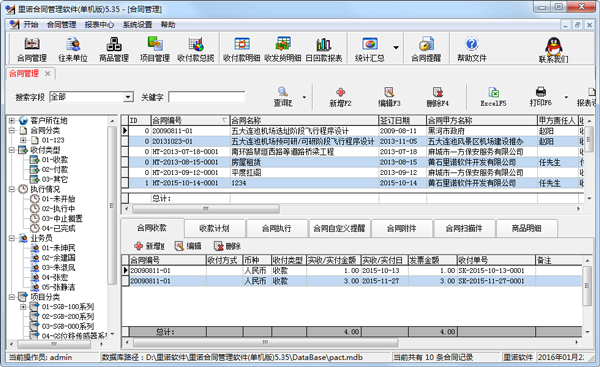Click 编辑 in 合同收款 panel
600x367 pixels.
click(x=188, y=246)
